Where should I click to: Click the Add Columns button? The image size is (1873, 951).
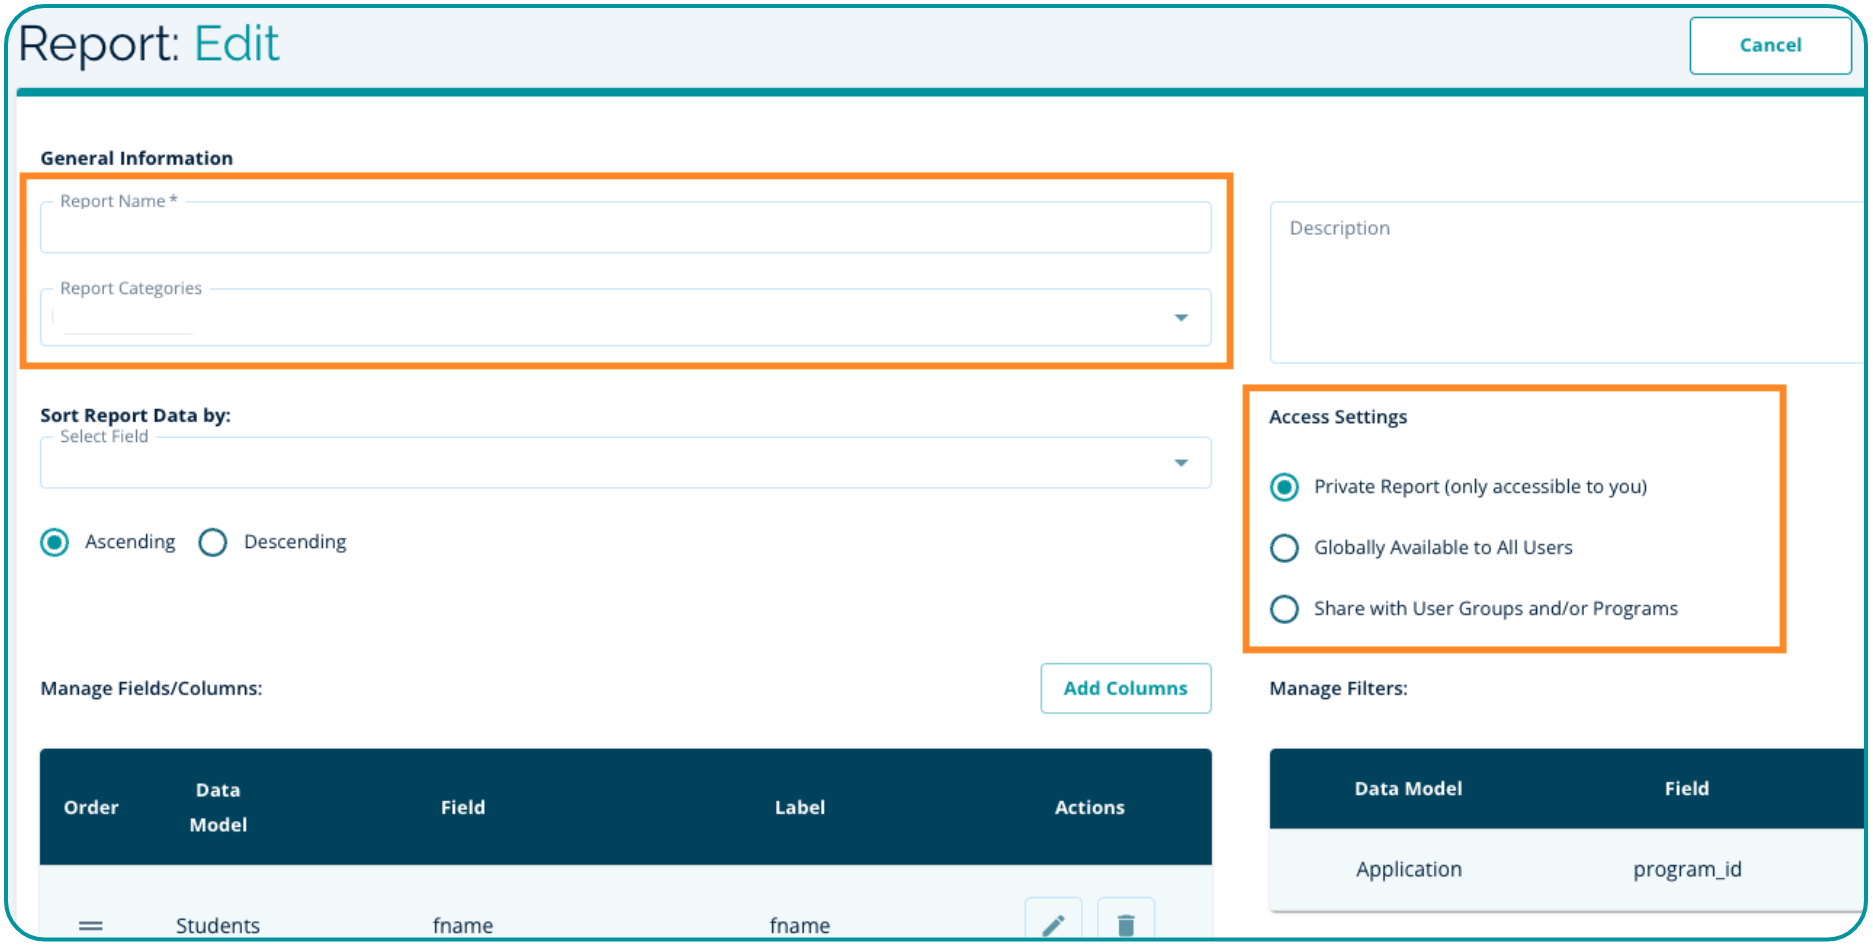point(1125,688)
